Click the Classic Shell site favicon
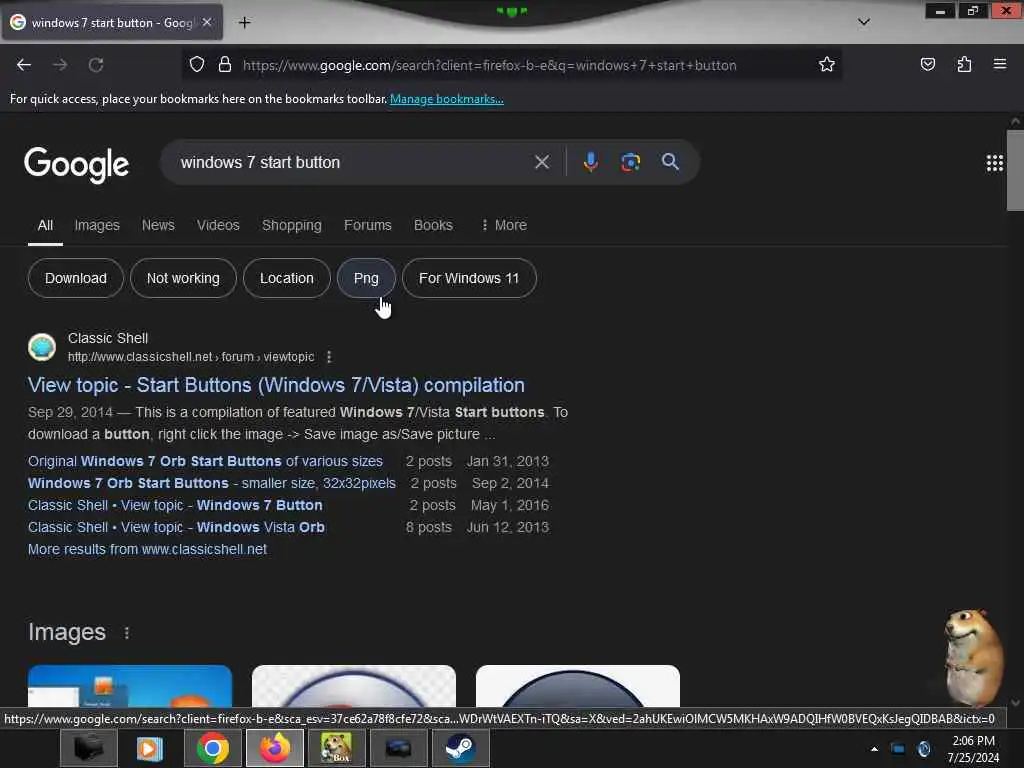The height and width of the screenshot is (768, 1024). [42, 347]
